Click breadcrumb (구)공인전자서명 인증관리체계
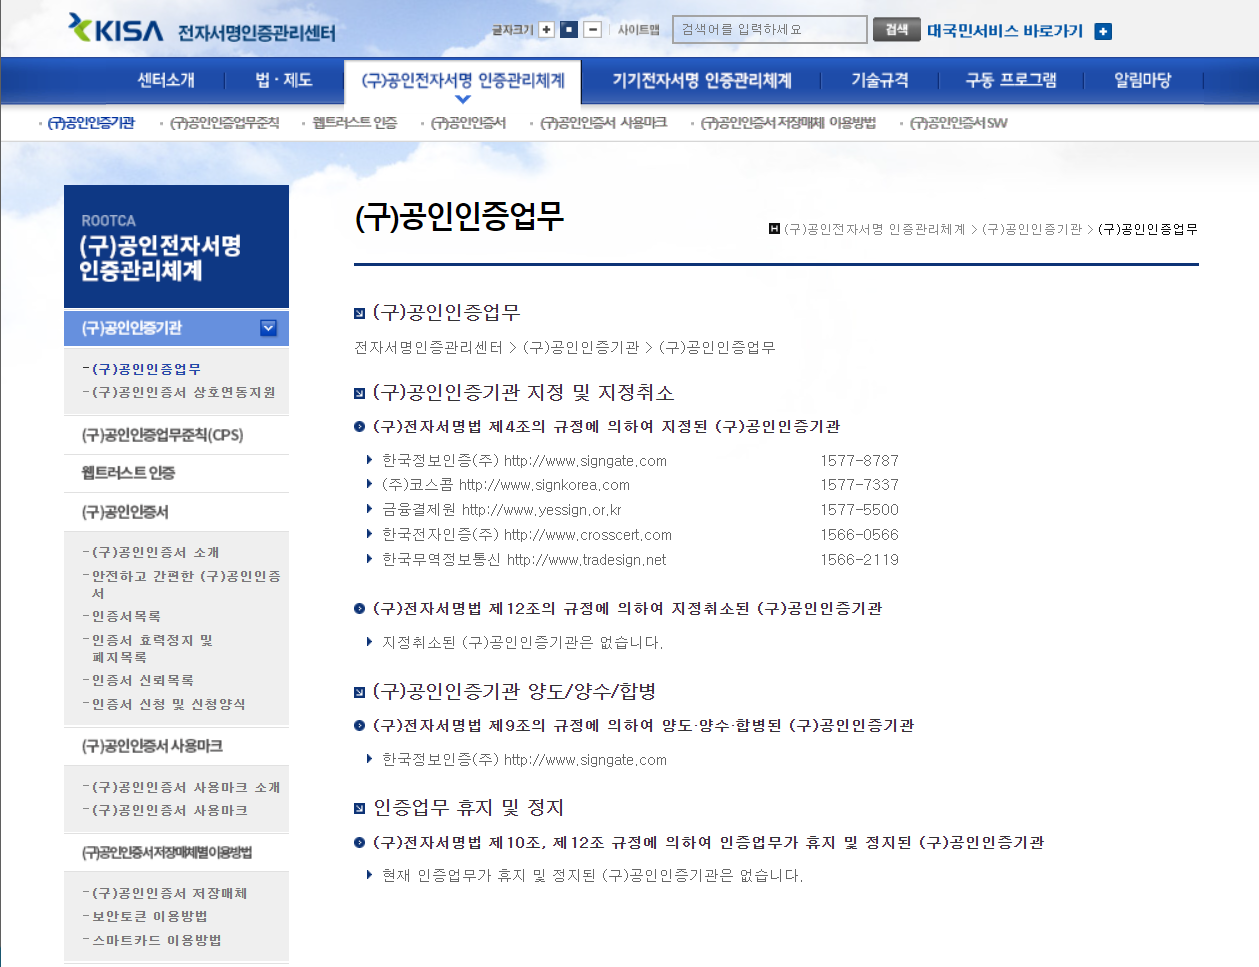Viewport: 1259px width, 967px height. (875, 229)
